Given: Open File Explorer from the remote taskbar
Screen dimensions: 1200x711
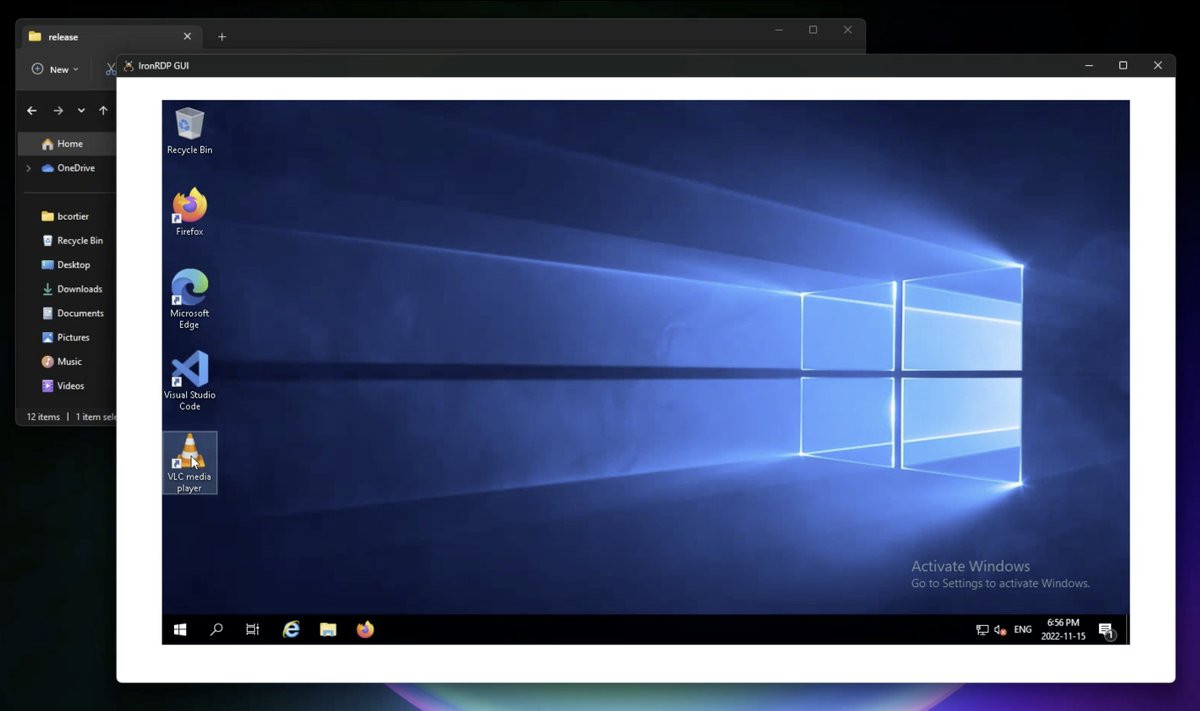Looking at the screenshot, I should (x=328, y=629).
